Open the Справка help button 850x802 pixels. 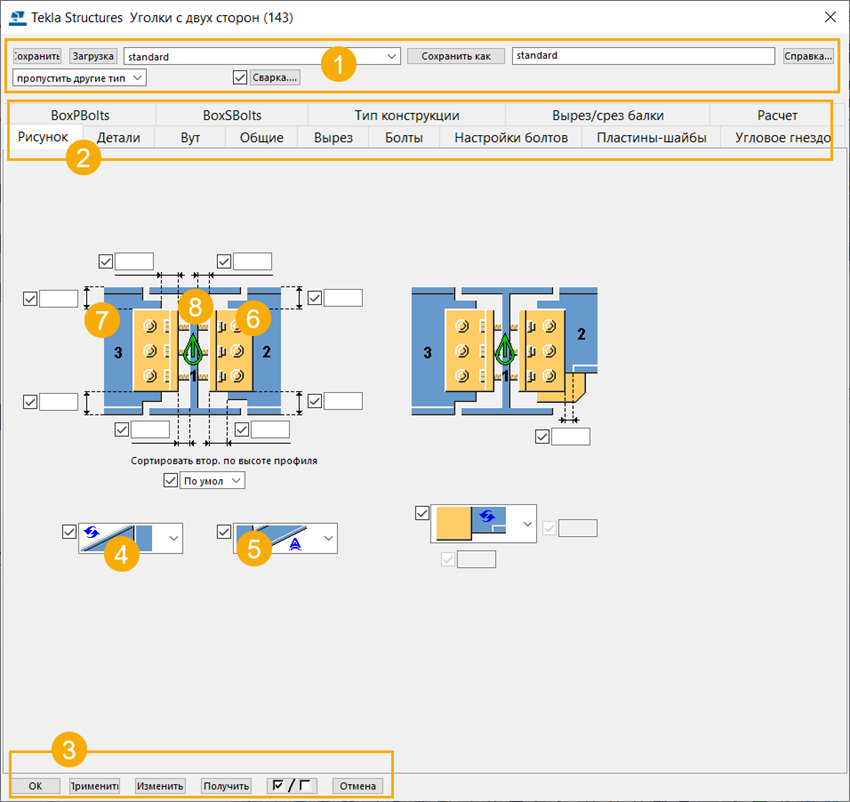tap(808, 56)
